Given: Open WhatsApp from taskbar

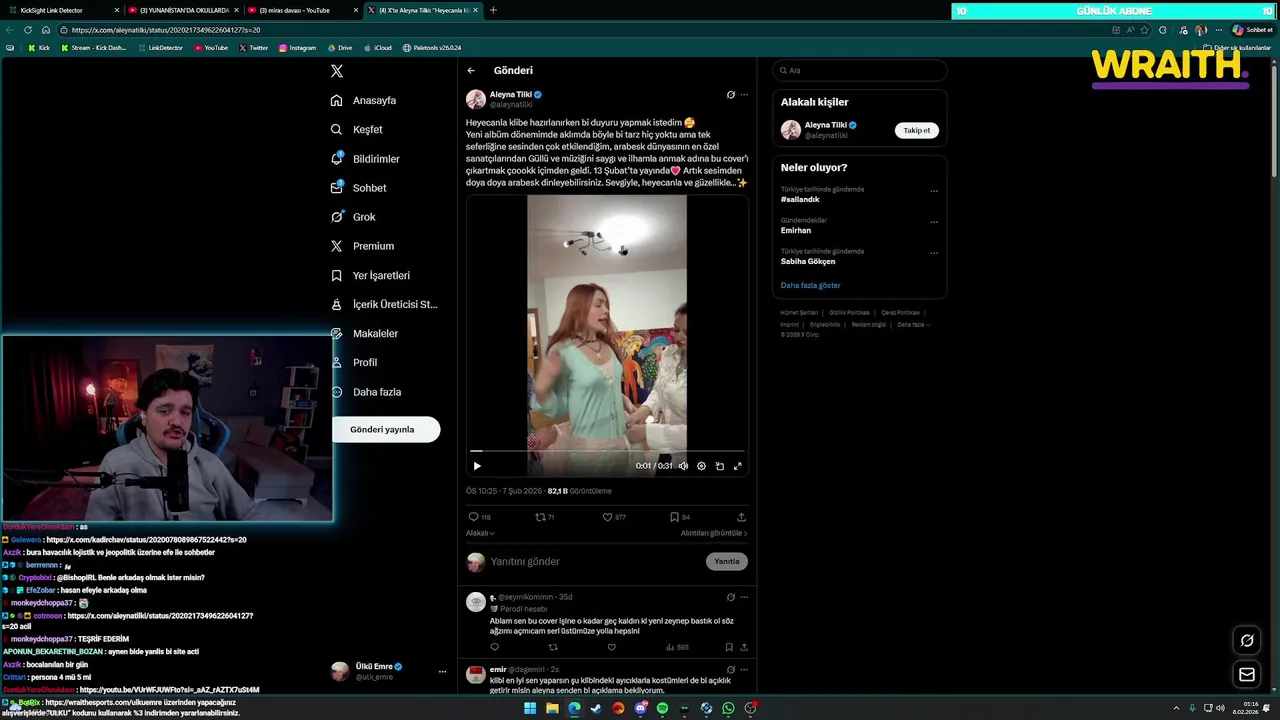Looking at the screenshot, I should pos(728,708).
